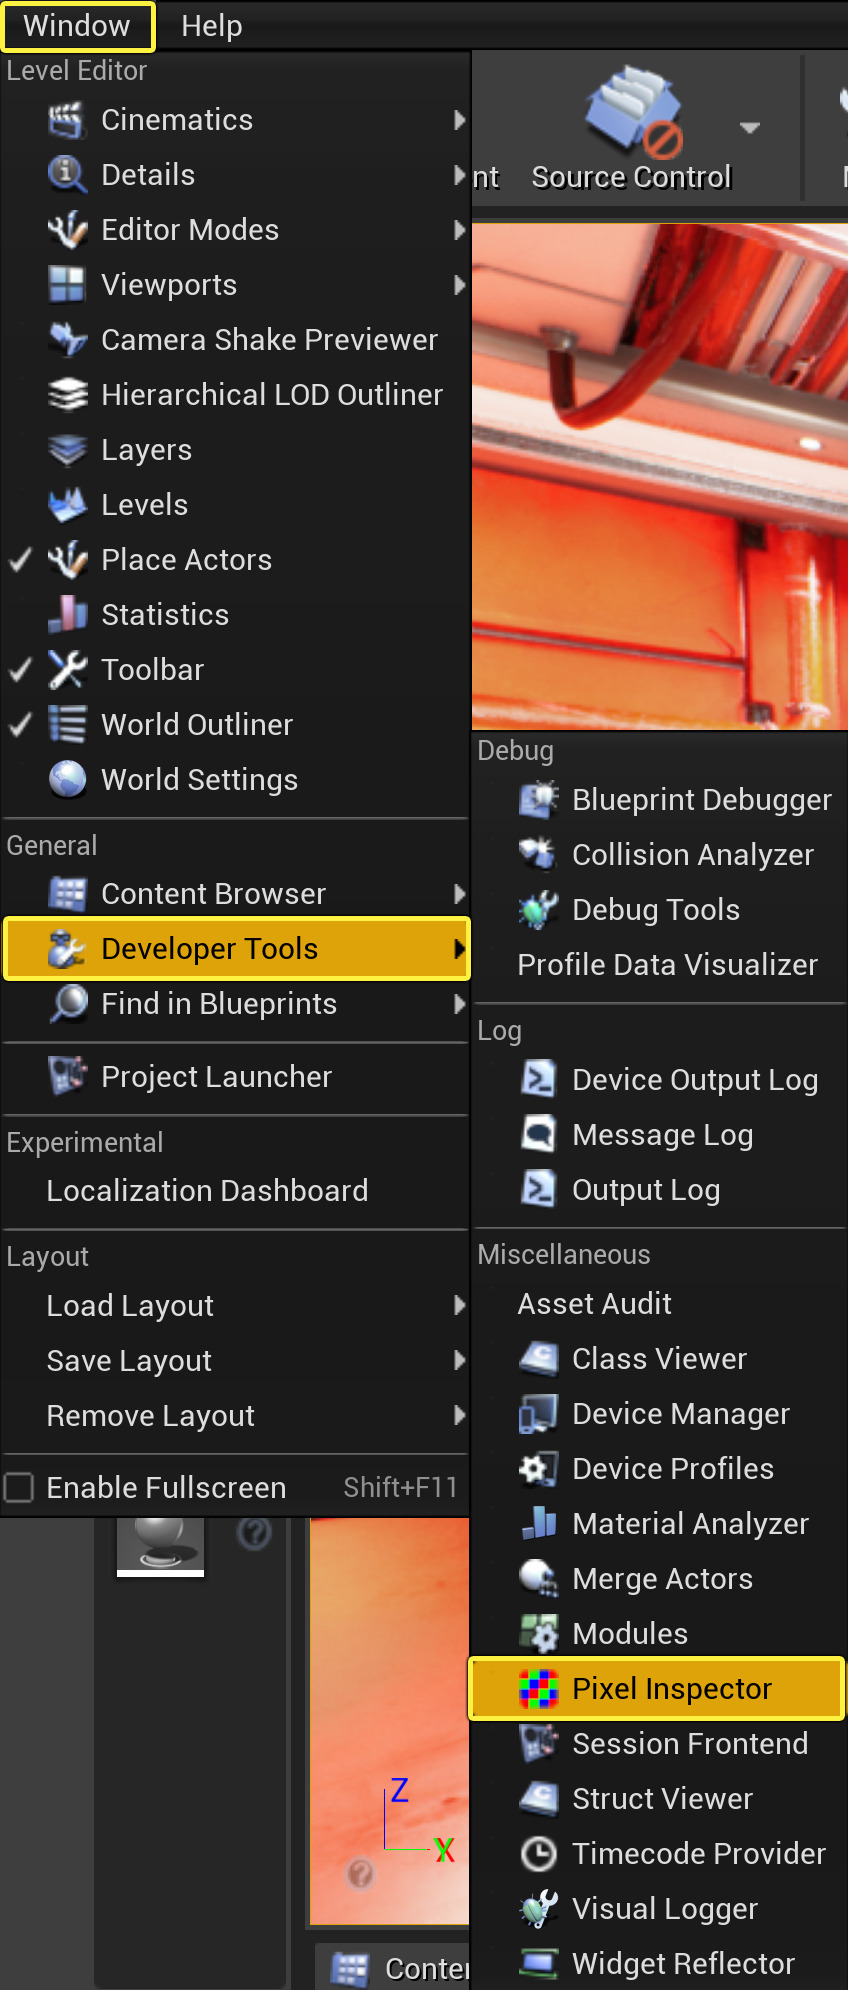Open the Pixel Inspector tool

[655, 1688]
